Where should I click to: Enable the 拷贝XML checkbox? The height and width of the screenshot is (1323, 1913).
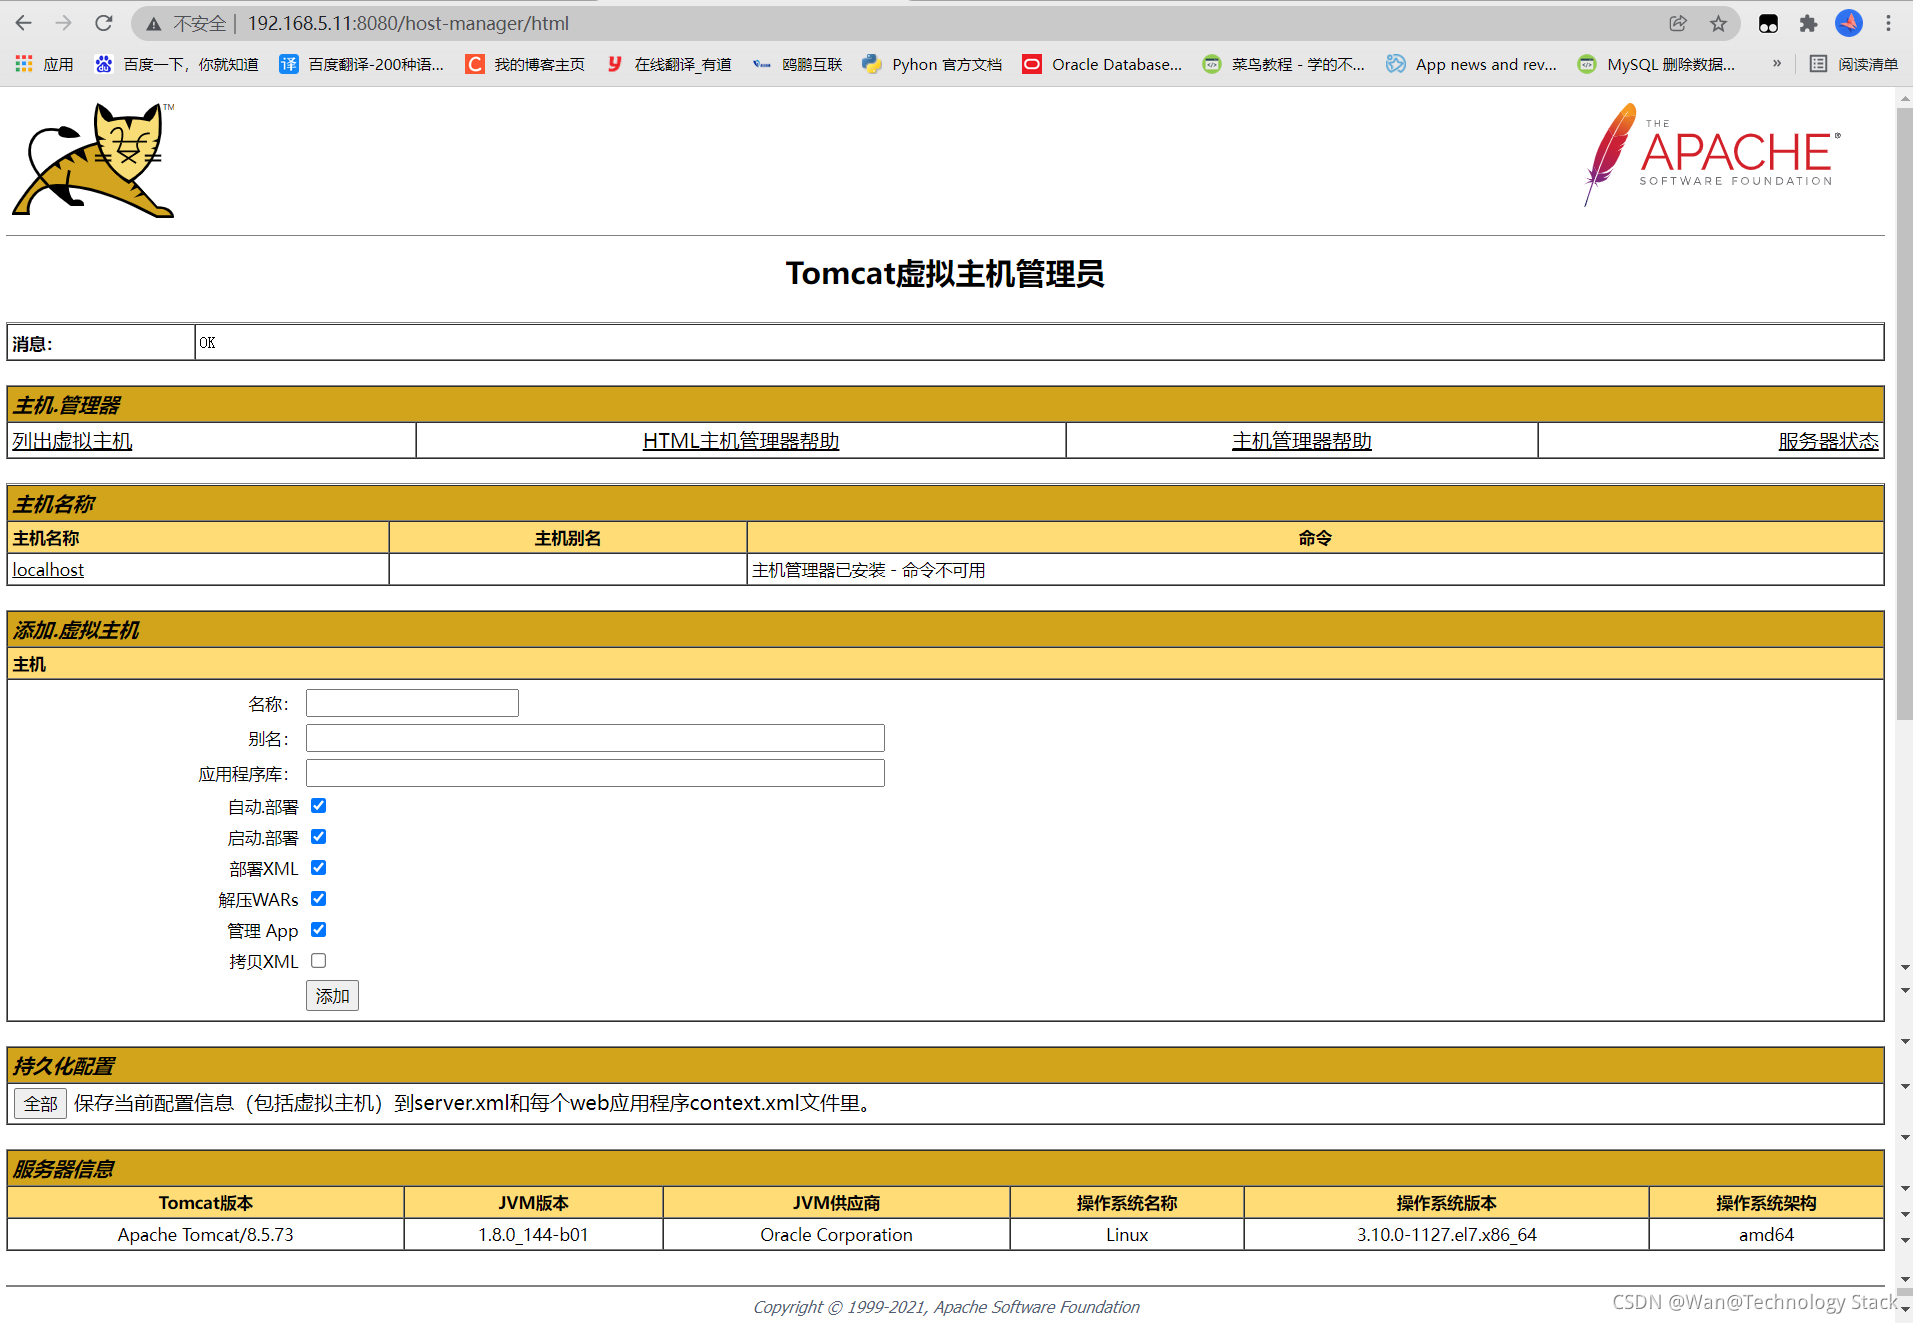(x=319, y=961)
